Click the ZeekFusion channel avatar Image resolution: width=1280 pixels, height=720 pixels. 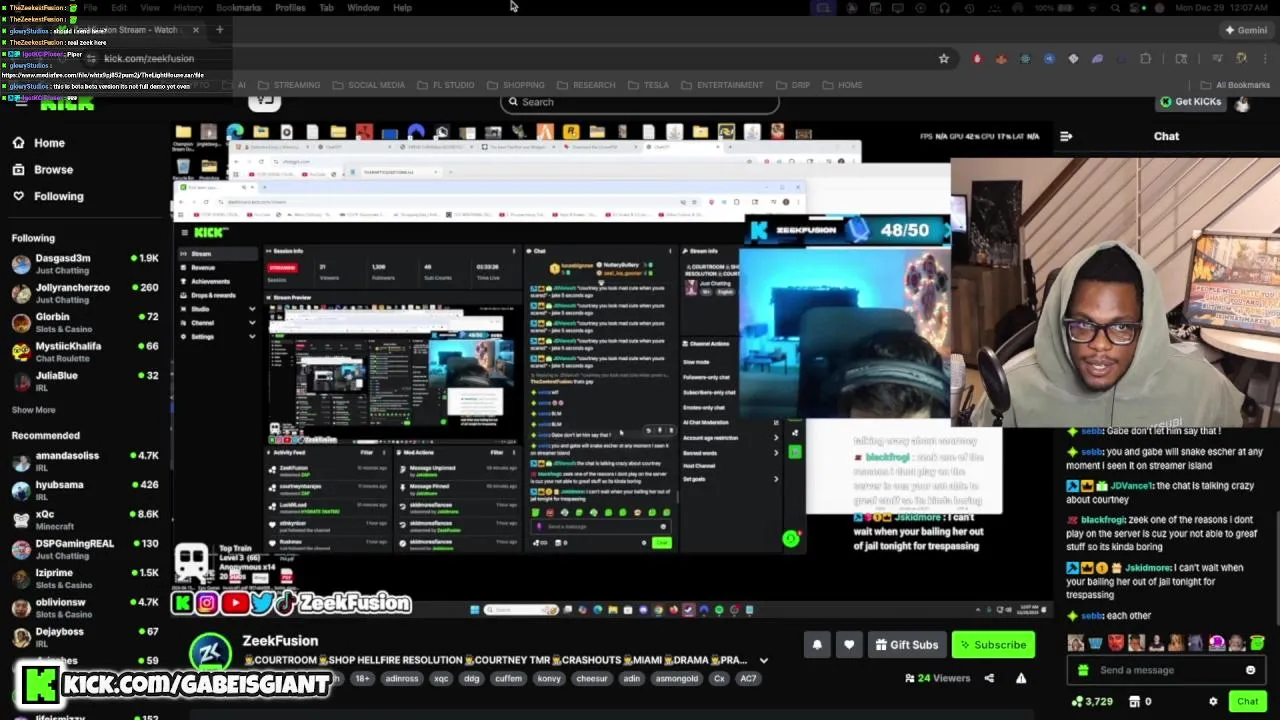[211, 654]
